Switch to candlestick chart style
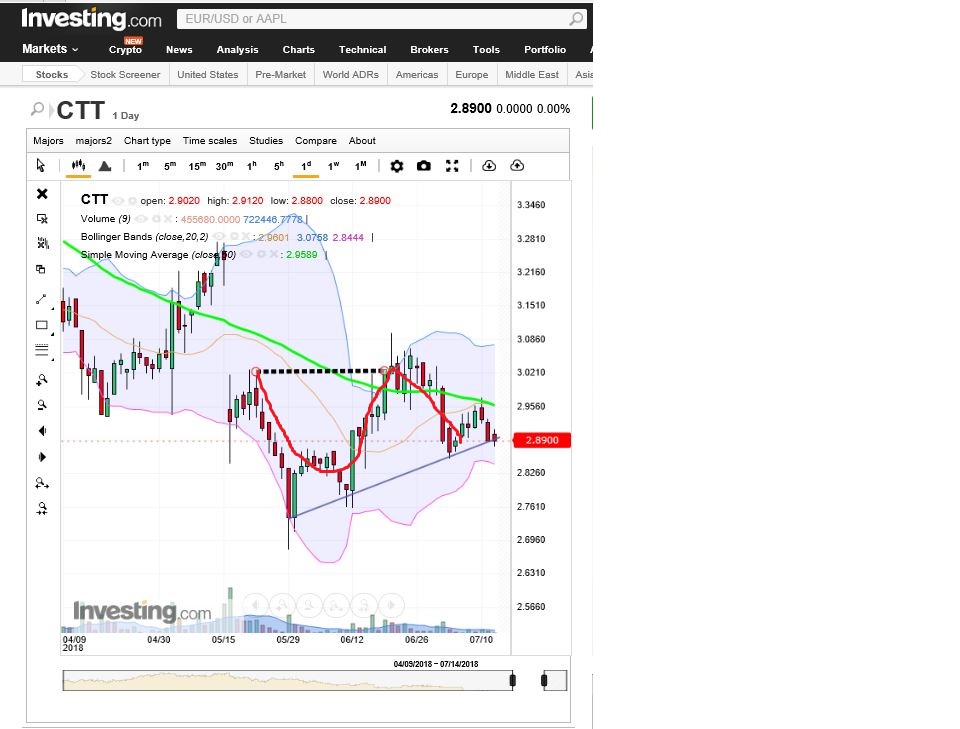 tap(78, 165)
